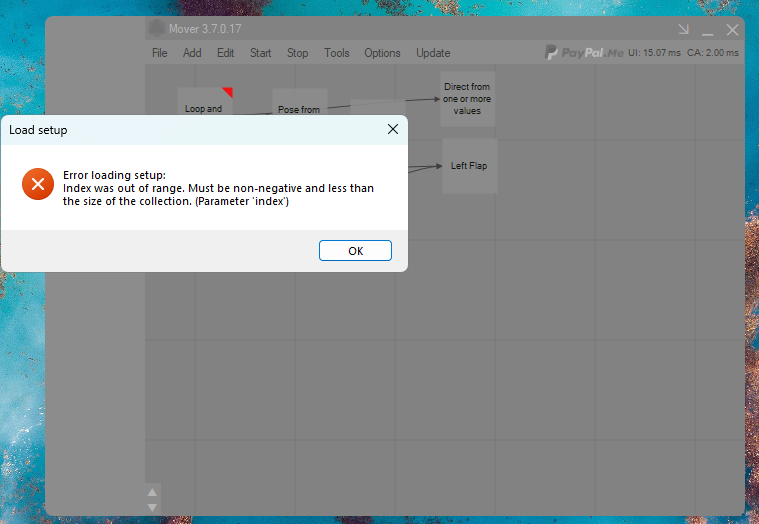
Task: Open the Update menu
Action: (x=433, y=53)
